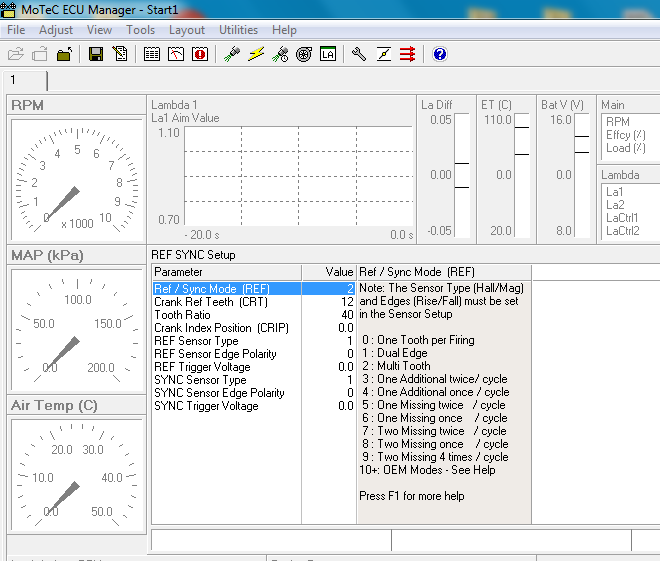Open the ignition lightning bolt icon
This screenshot has width=660, height=561.
point(256,54)
